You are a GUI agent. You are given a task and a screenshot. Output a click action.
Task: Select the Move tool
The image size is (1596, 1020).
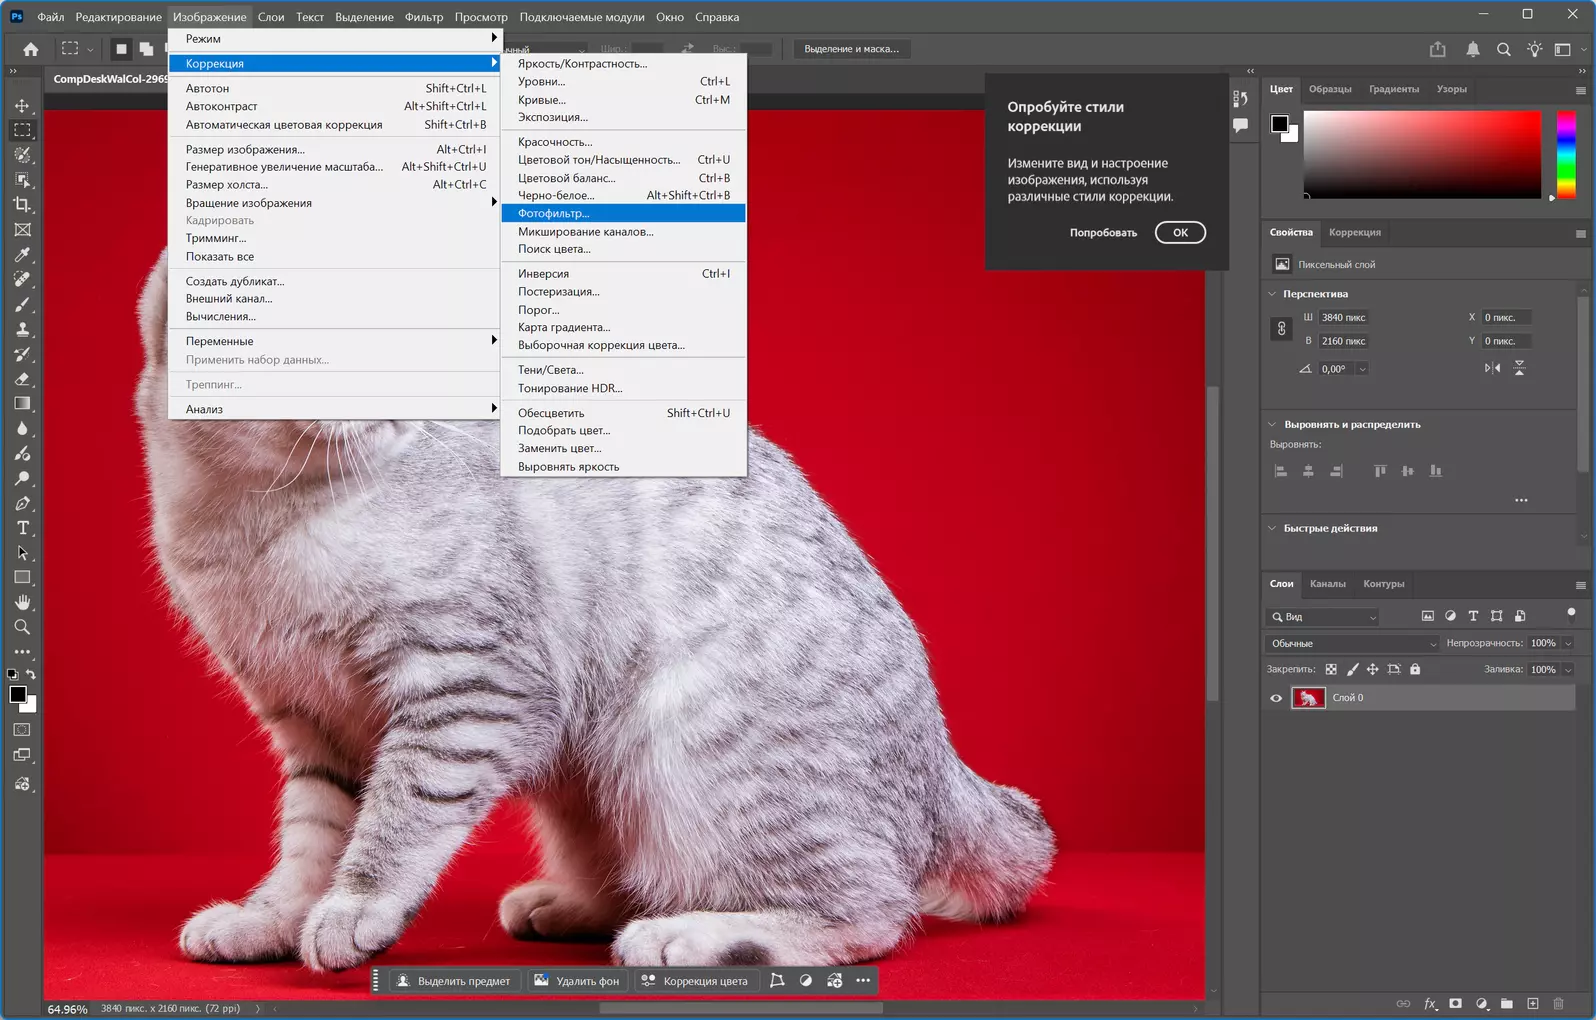coord(22,106)
